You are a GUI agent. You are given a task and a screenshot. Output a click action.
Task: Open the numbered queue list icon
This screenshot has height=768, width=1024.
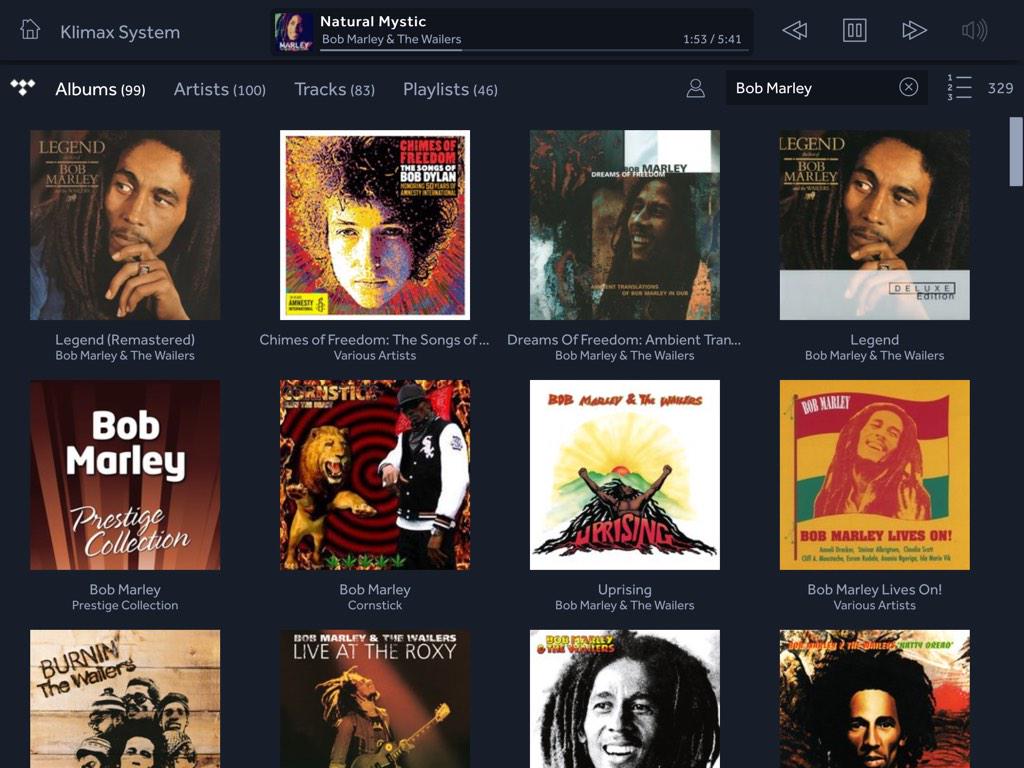(959, 88)
